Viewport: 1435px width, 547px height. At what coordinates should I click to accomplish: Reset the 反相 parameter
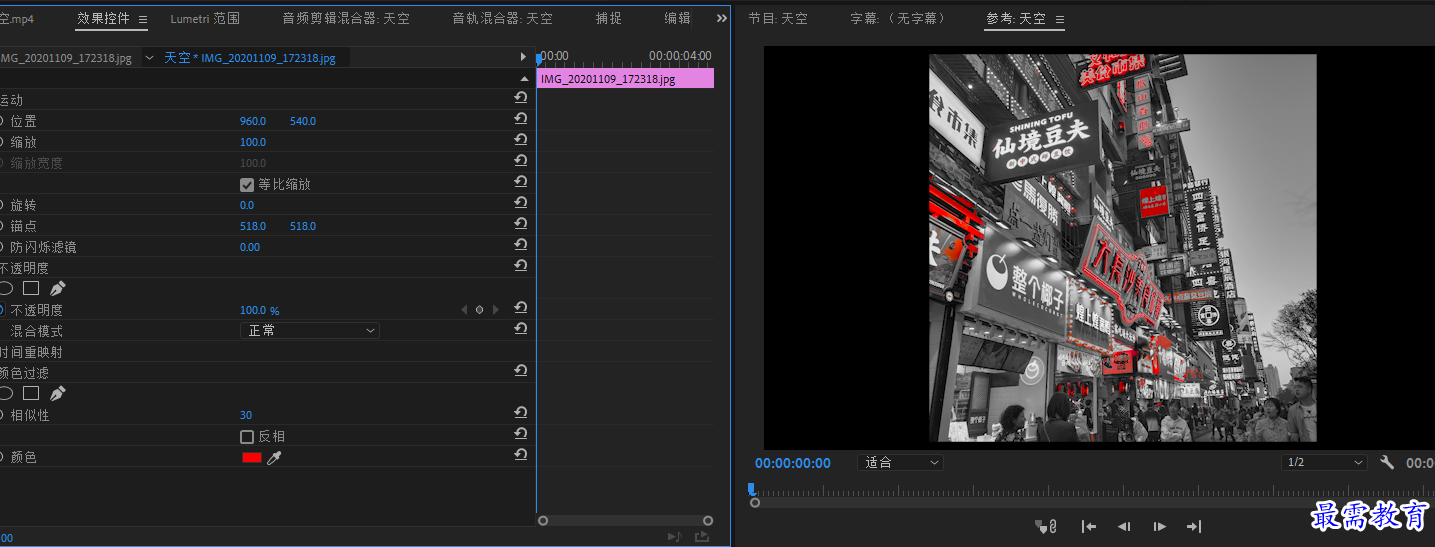[x=520, y=434]
